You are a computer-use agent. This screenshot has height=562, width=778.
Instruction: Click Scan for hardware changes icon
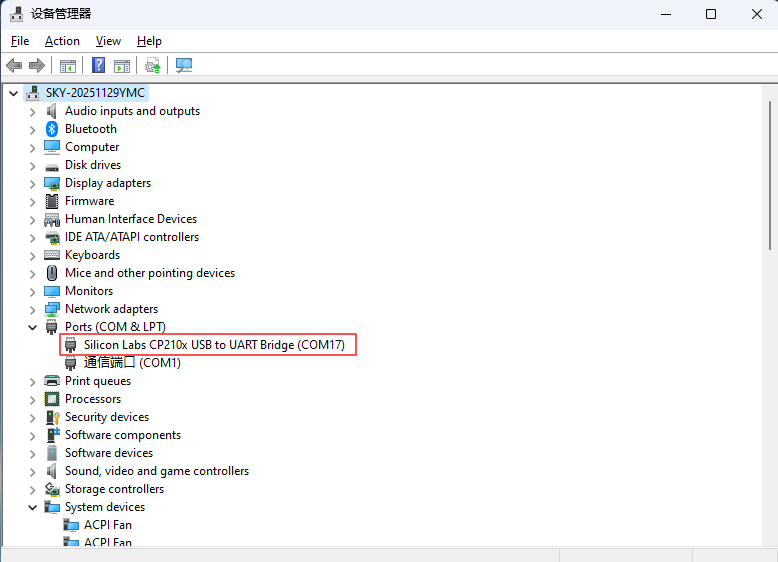pyautogui.click(x=184, y=65)
